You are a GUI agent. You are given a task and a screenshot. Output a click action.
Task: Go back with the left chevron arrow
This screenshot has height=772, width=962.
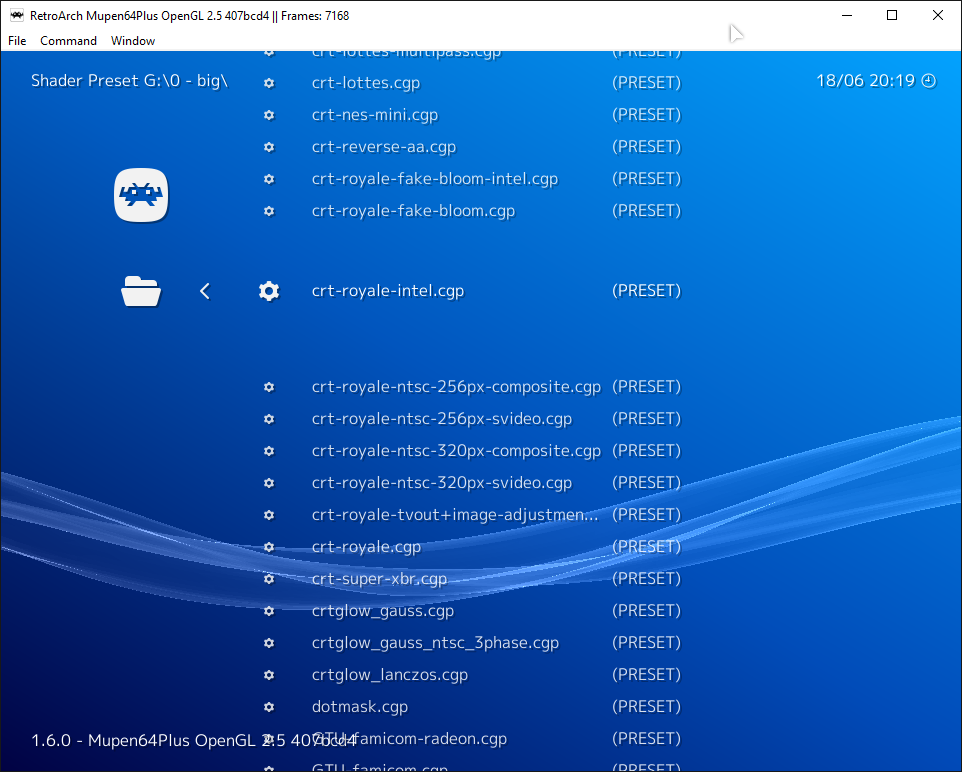tap(205, 291)
